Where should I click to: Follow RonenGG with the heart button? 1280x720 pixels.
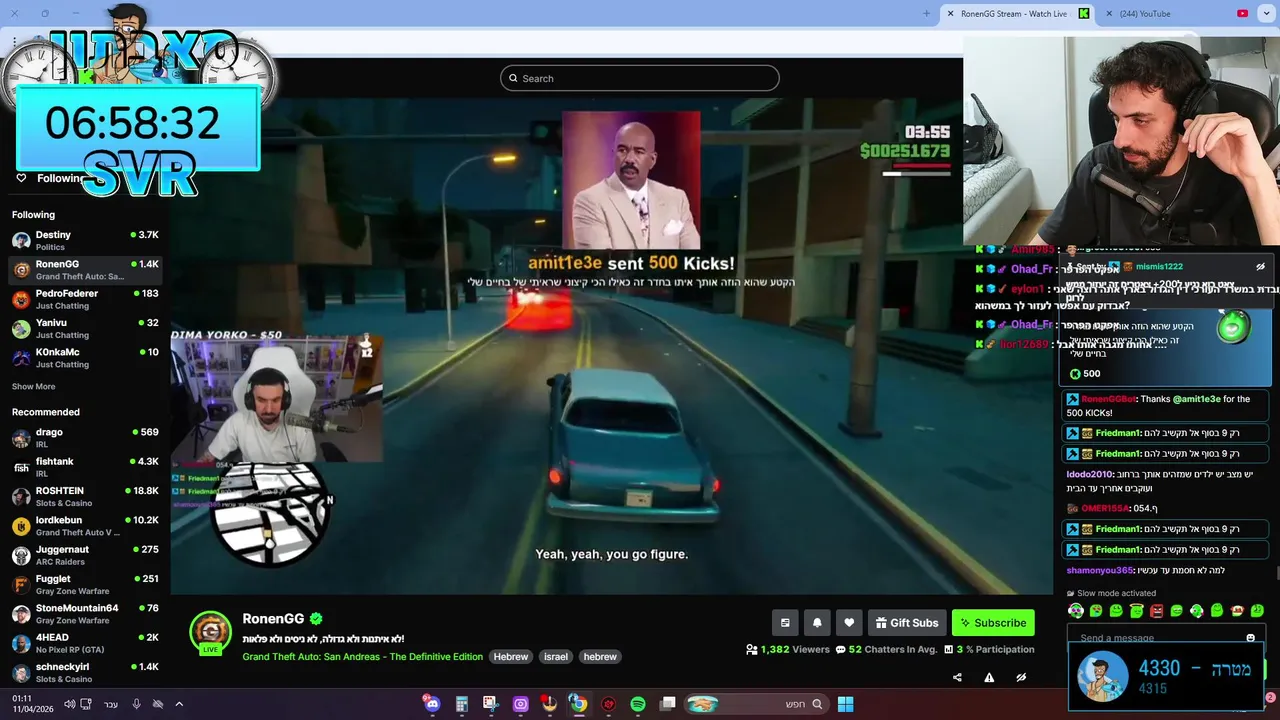pos(849,623)
